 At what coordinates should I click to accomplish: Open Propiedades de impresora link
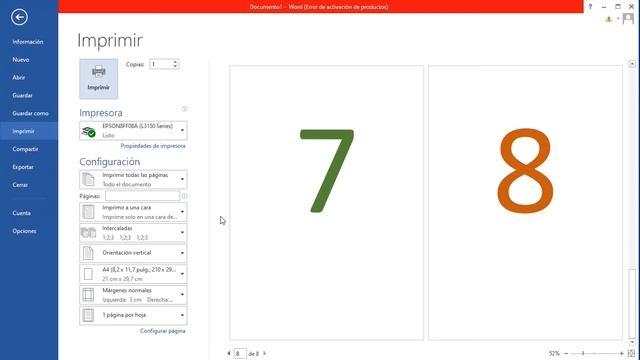tap(153, 146)
